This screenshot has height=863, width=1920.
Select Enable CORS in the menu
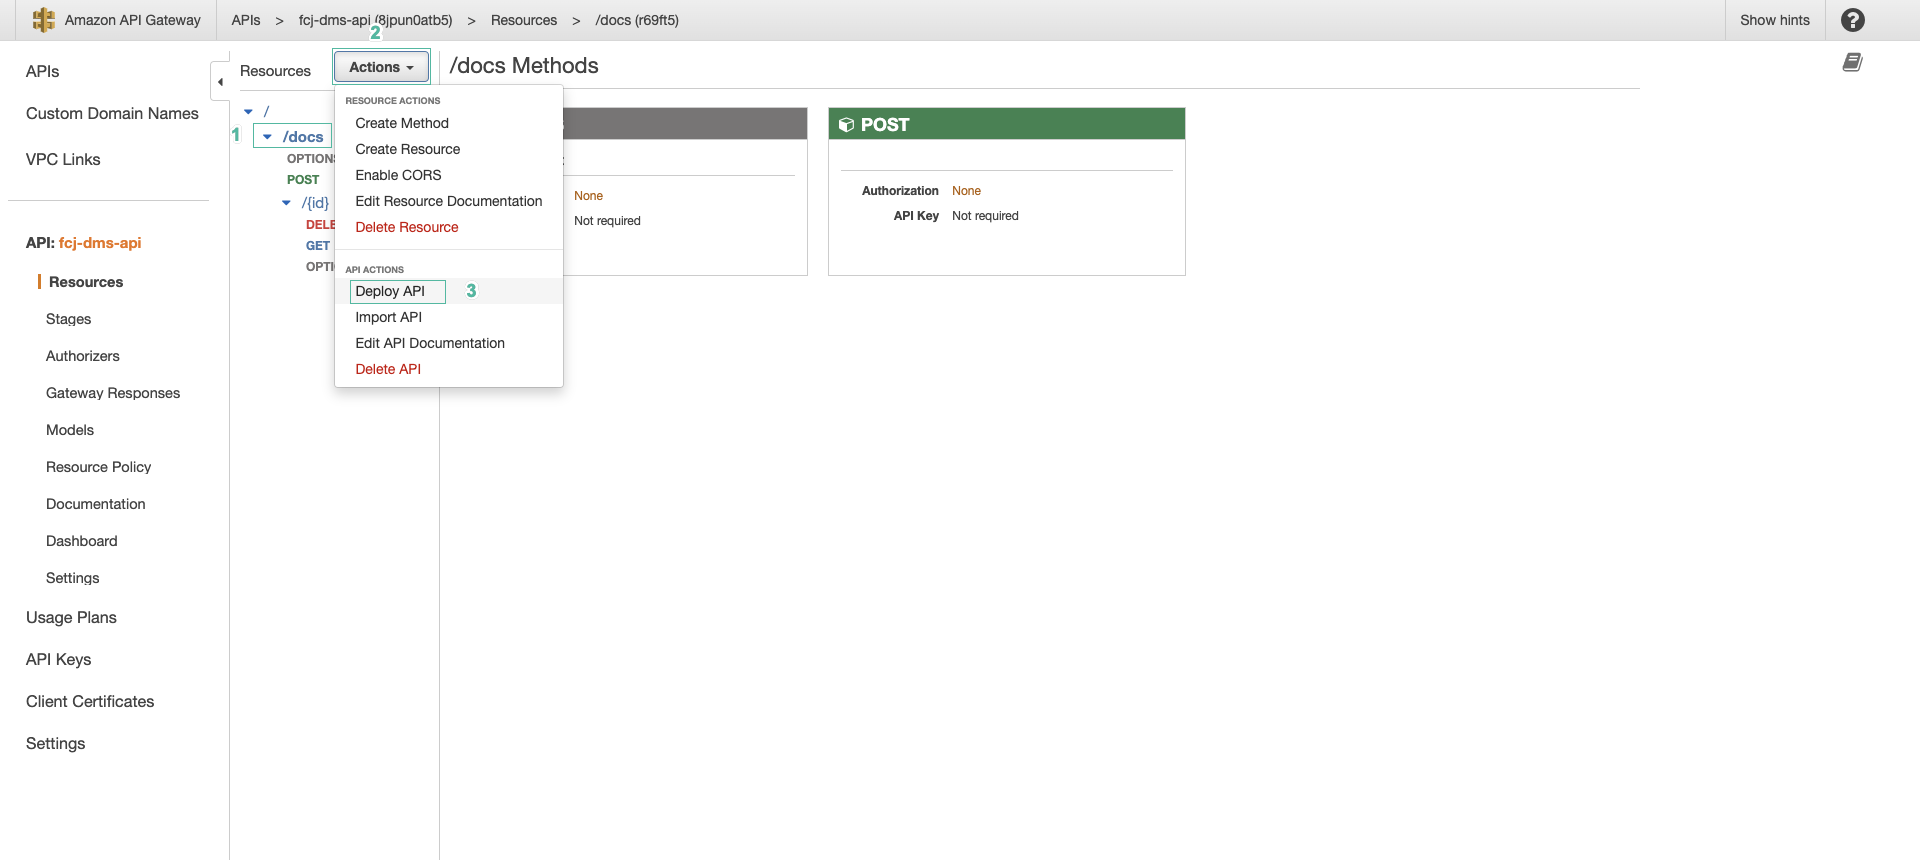click(x=398, y=175)
